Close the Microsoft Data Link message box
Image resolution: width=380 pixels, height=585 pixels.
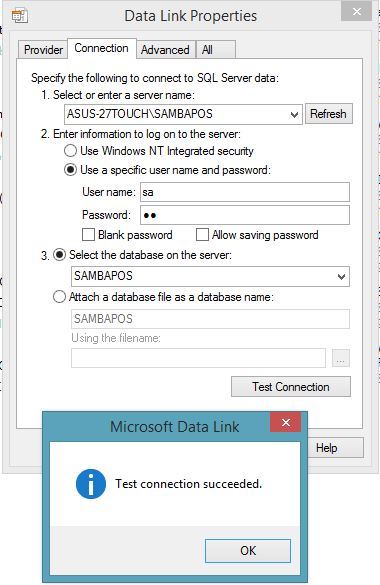[x=286, y=422]
